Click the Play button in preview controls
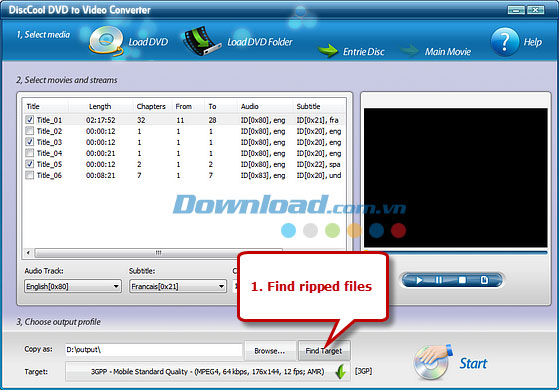This screenshot has width=559, height=390. coord(419,280)
